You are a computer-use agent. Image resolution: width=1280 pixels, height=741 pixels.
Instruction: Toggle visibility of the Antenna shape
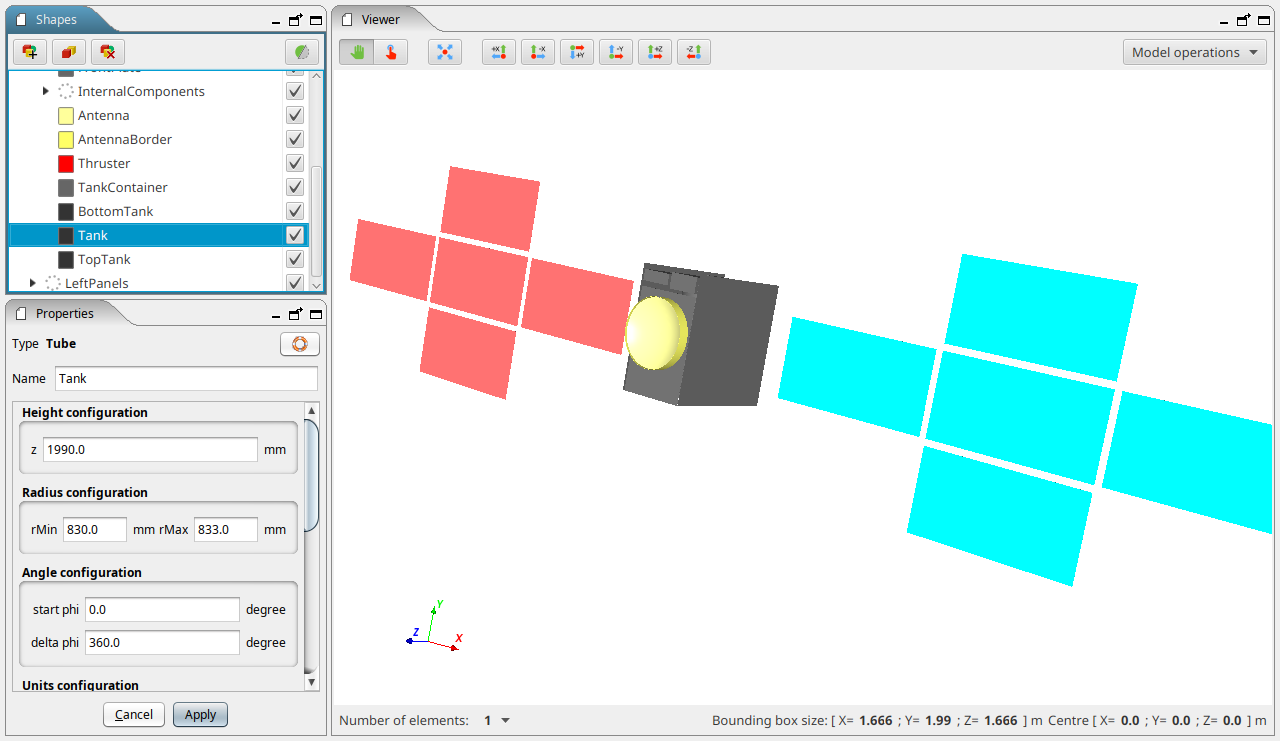294,115
